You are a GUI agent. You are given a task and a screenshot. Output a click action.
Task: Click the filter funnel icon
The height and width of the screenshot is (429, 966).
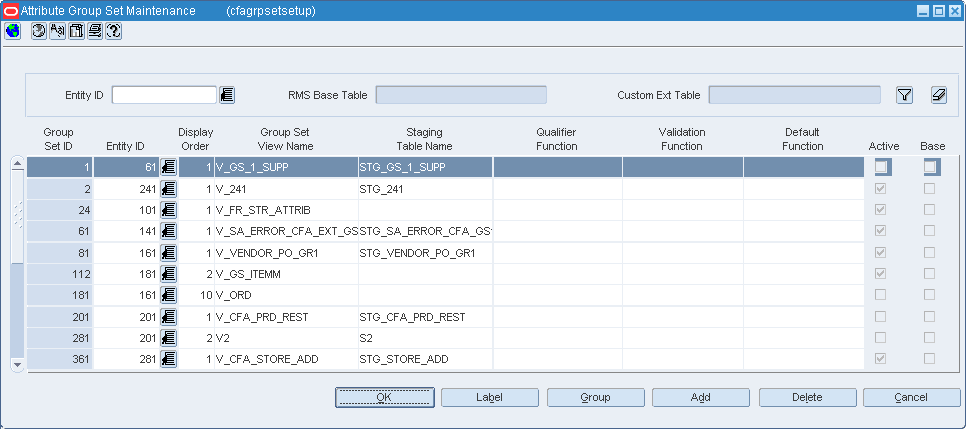pos(904,95)
